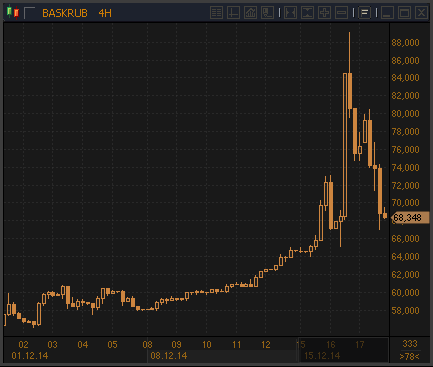Open the data table view icon

pos(216,13)
